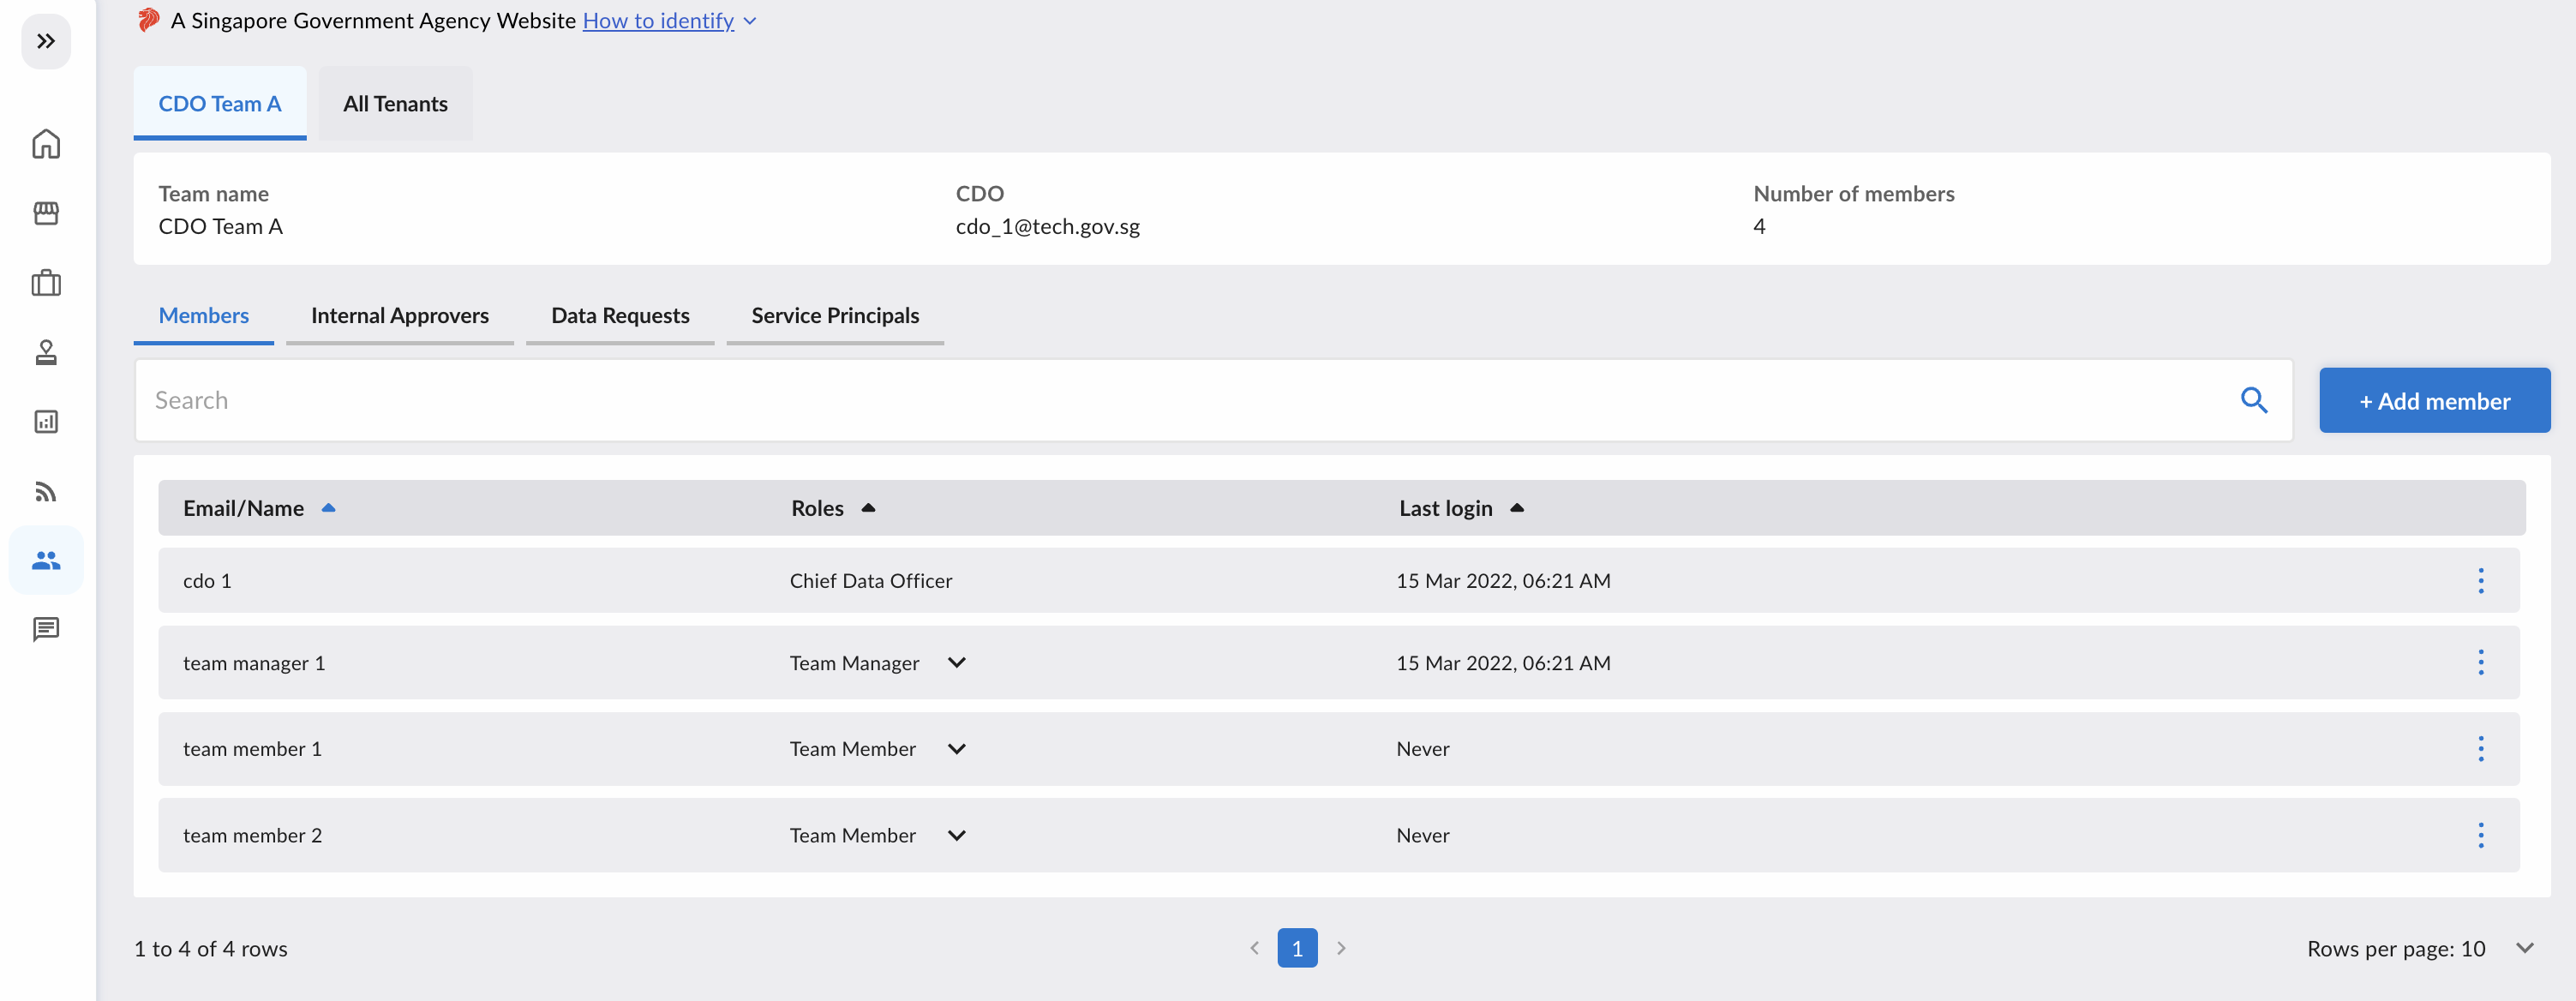
Task: Expand role dropdown for team member 1
Action: click(956, 749)
